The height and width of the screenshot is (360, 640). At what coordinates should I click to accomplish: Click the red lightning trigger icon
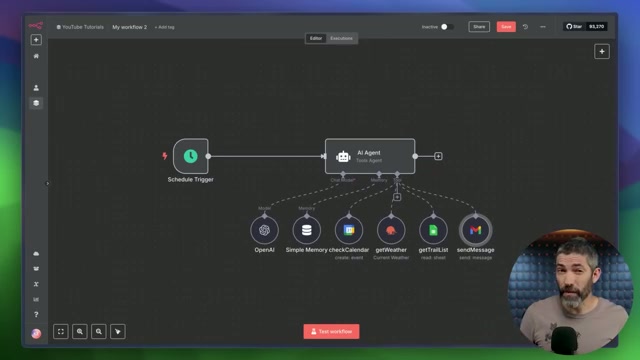click(x=164, y=156)
